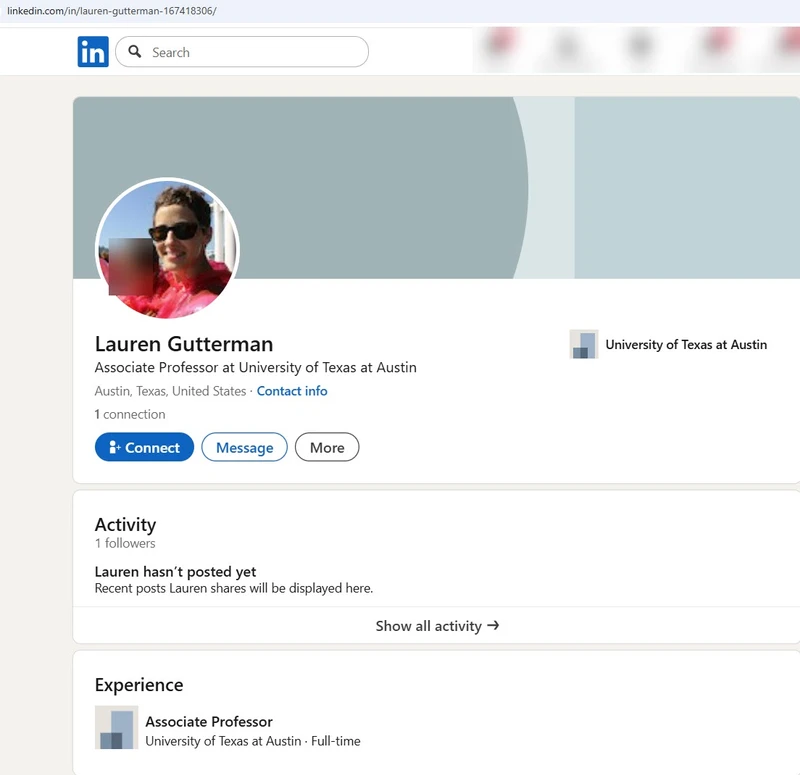The width and height of the screenshot is (800, 775).
Task: Click the company logo in Experience section
Action: pos(116,728)
